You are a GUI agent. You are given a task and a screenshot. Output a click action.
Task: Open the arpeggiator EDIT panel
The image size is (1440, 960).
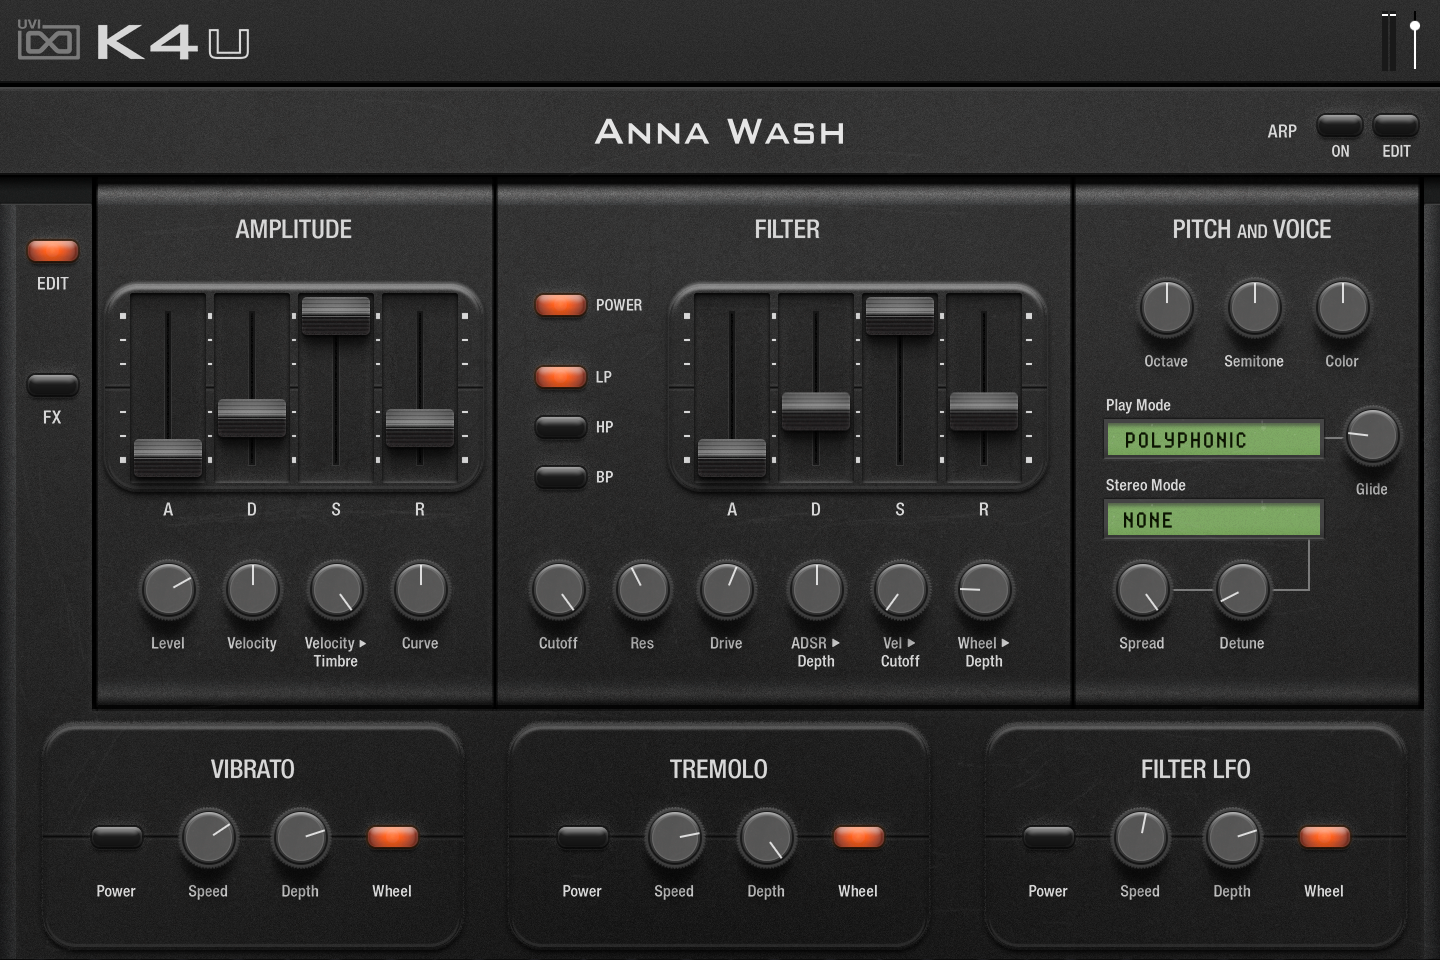(x=1396, y=128)
